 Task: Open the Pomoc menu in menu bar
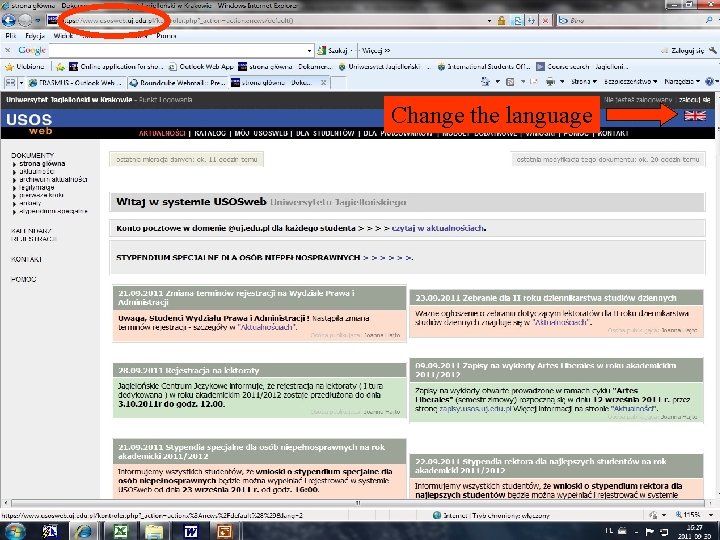coord(166,35)
